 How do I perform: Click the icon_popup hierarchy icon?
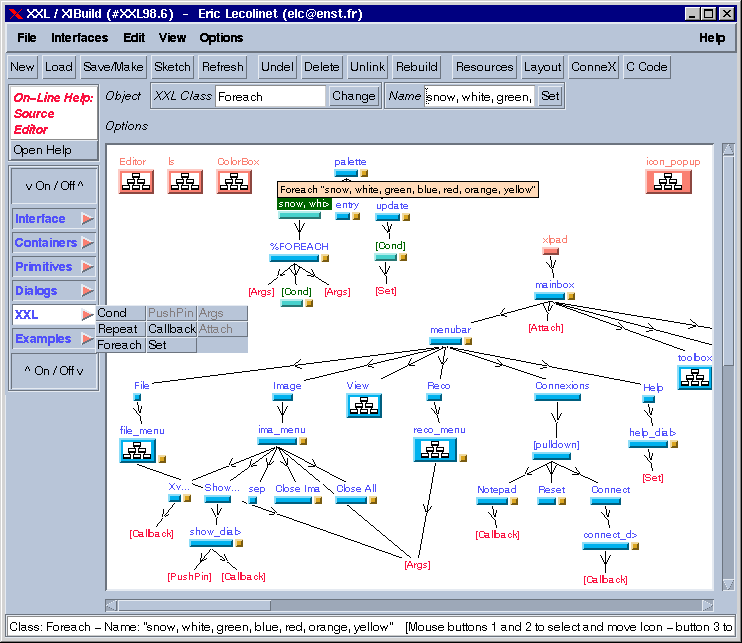[668, 182]
